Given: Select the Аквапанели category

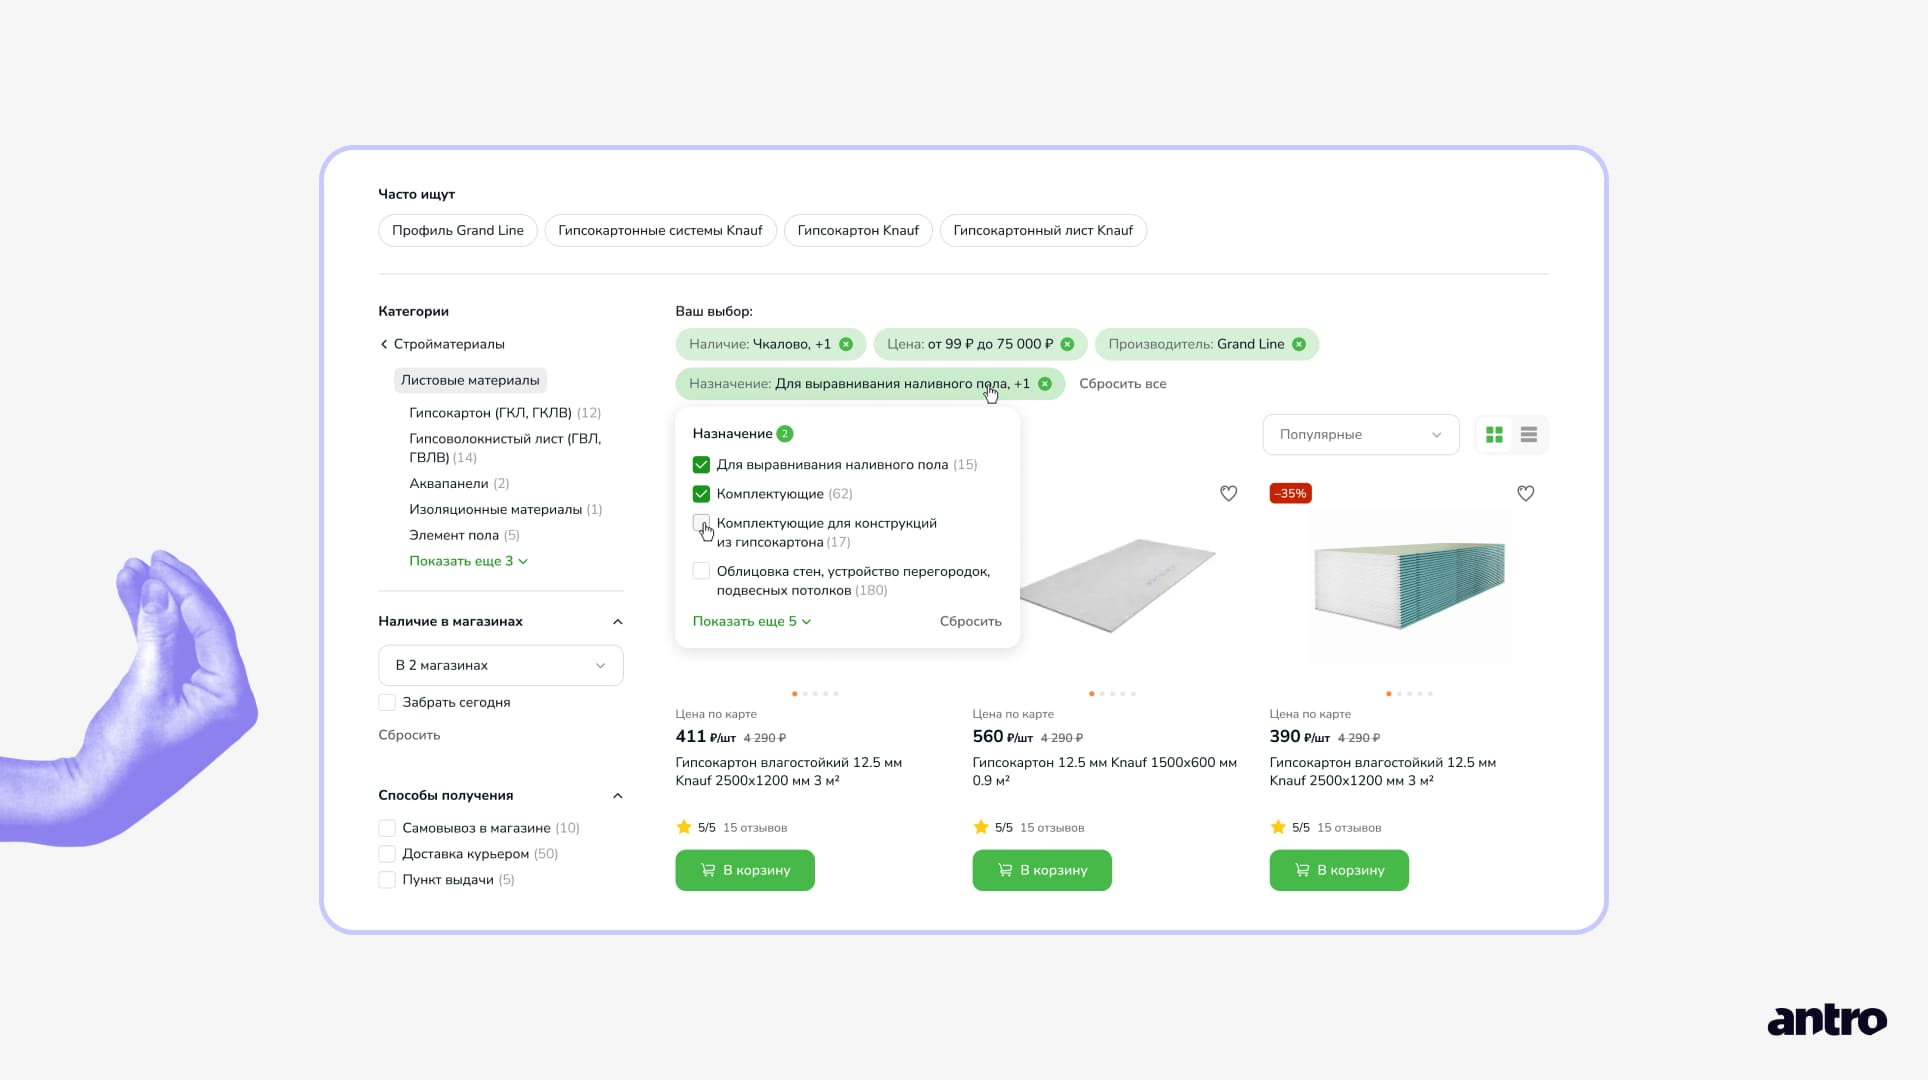Looking at the screenshot, I should (448, 484).
